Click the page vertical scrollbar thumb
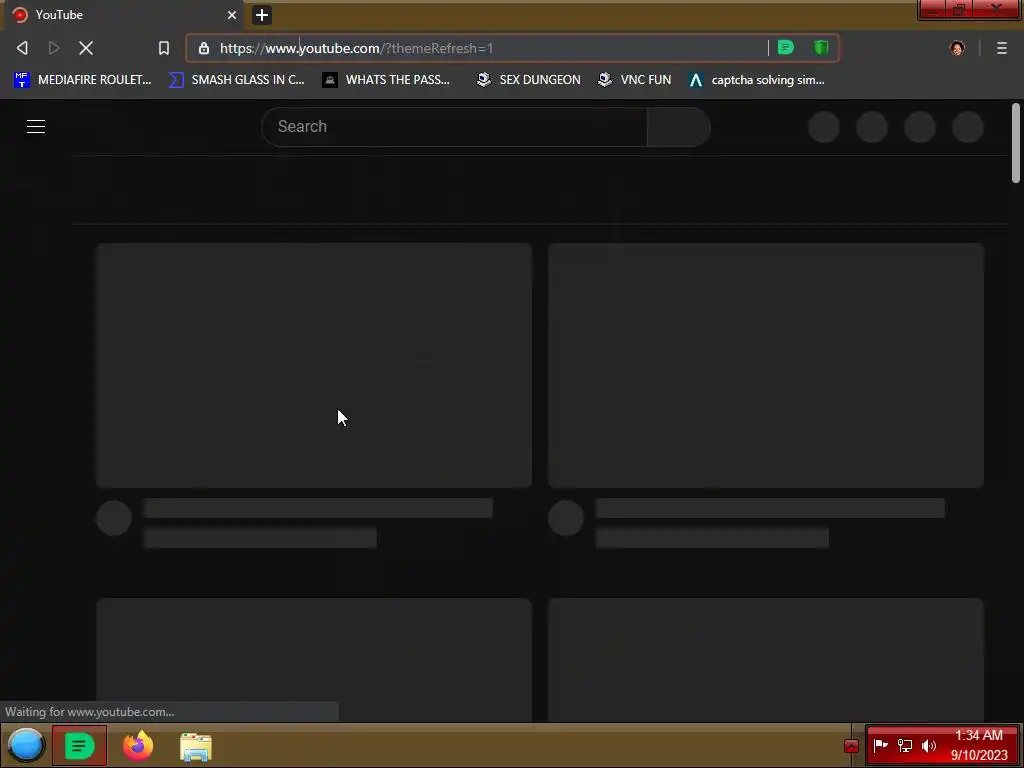 (1016, 142)
